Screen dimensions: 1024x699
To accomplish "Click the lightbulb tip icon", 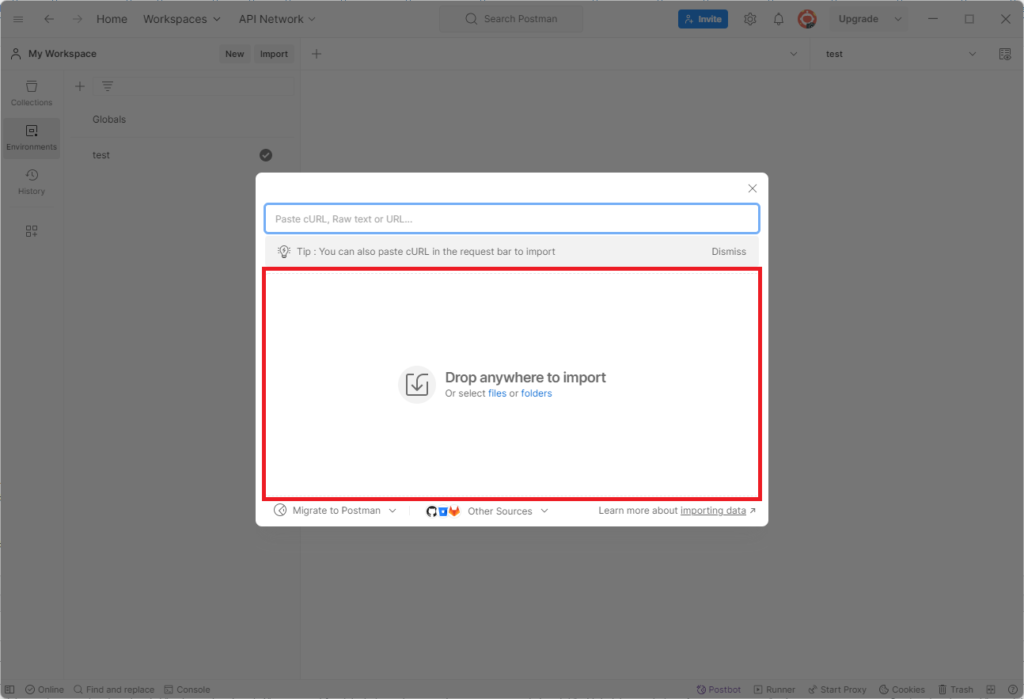I will [283, 252].
